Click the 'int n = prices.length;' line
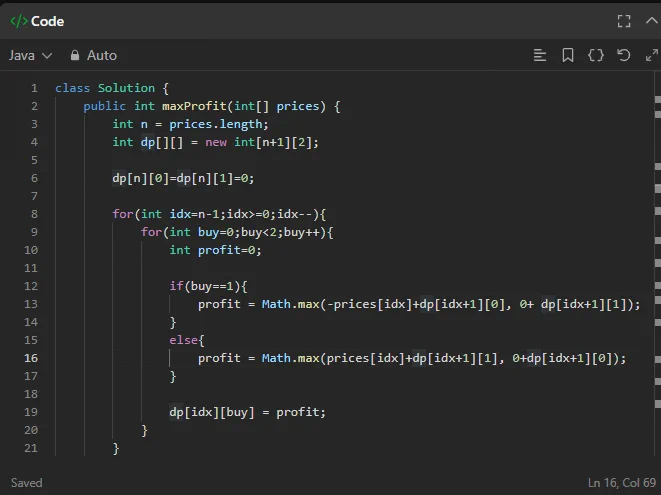Screen dimensions: 661x495 tap(190, 124)
